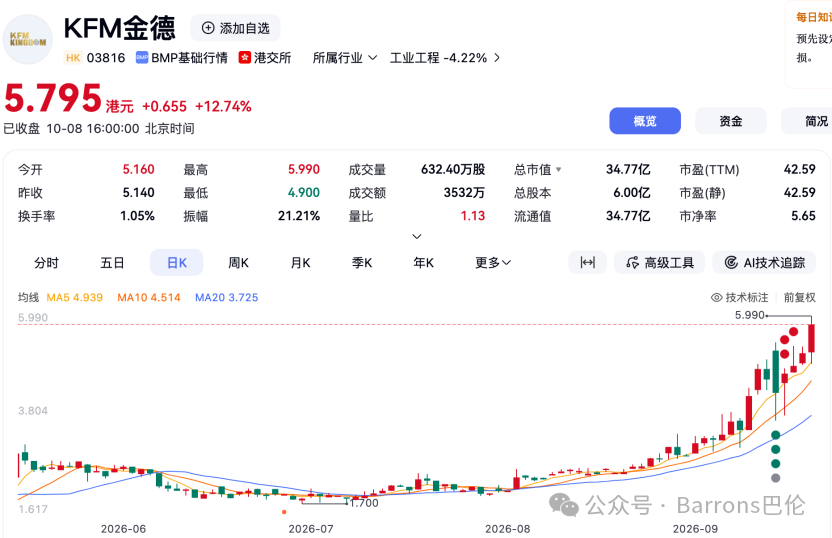
Task: Click stock code 03816
Action: pos(106,57)
